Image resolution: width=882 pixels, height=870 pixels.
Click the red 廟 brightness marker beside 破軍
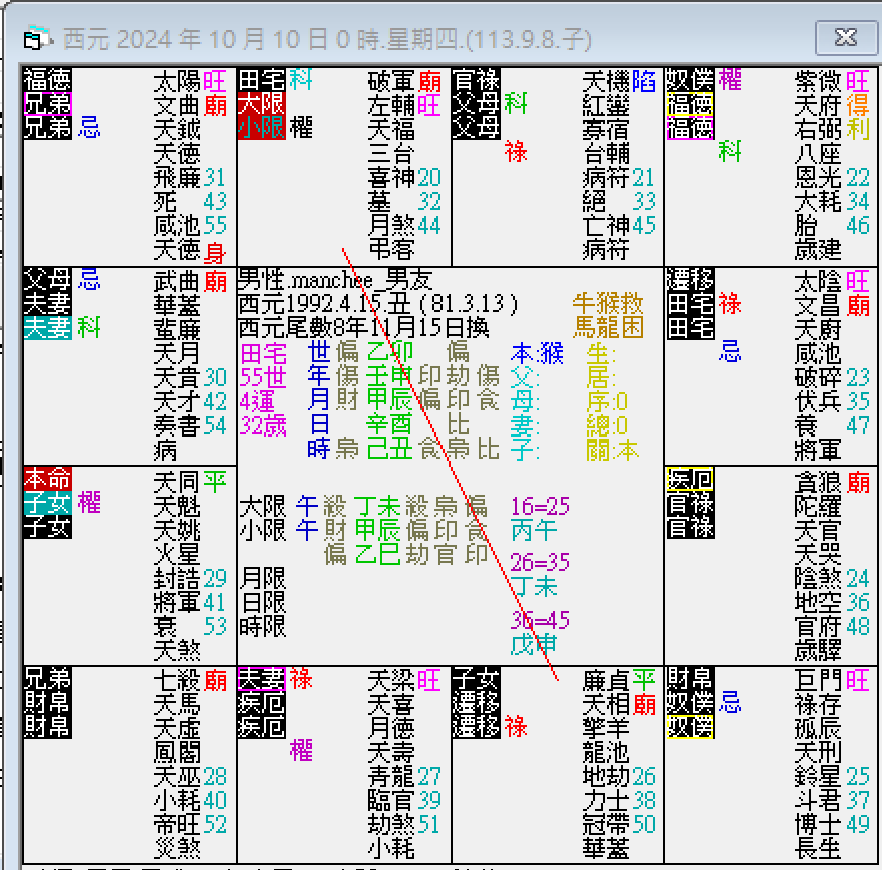430,80
